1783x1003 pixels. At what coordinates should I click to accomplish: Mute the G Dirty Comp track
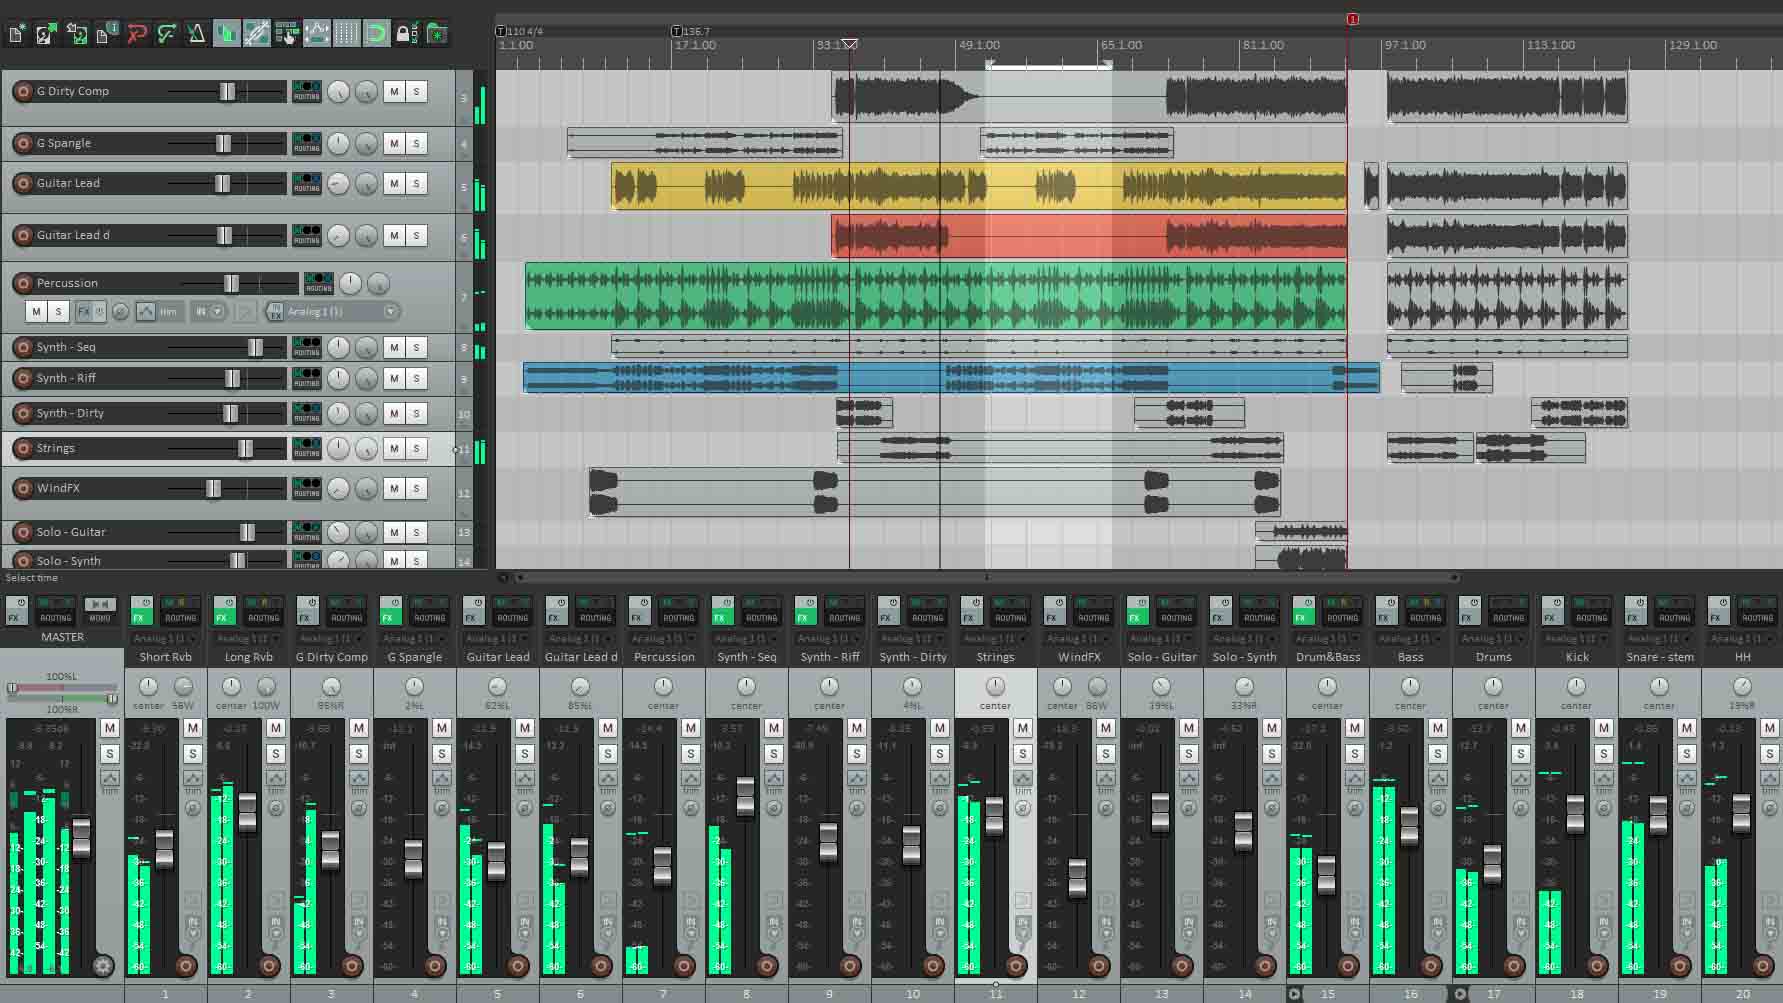coord(394,92)
